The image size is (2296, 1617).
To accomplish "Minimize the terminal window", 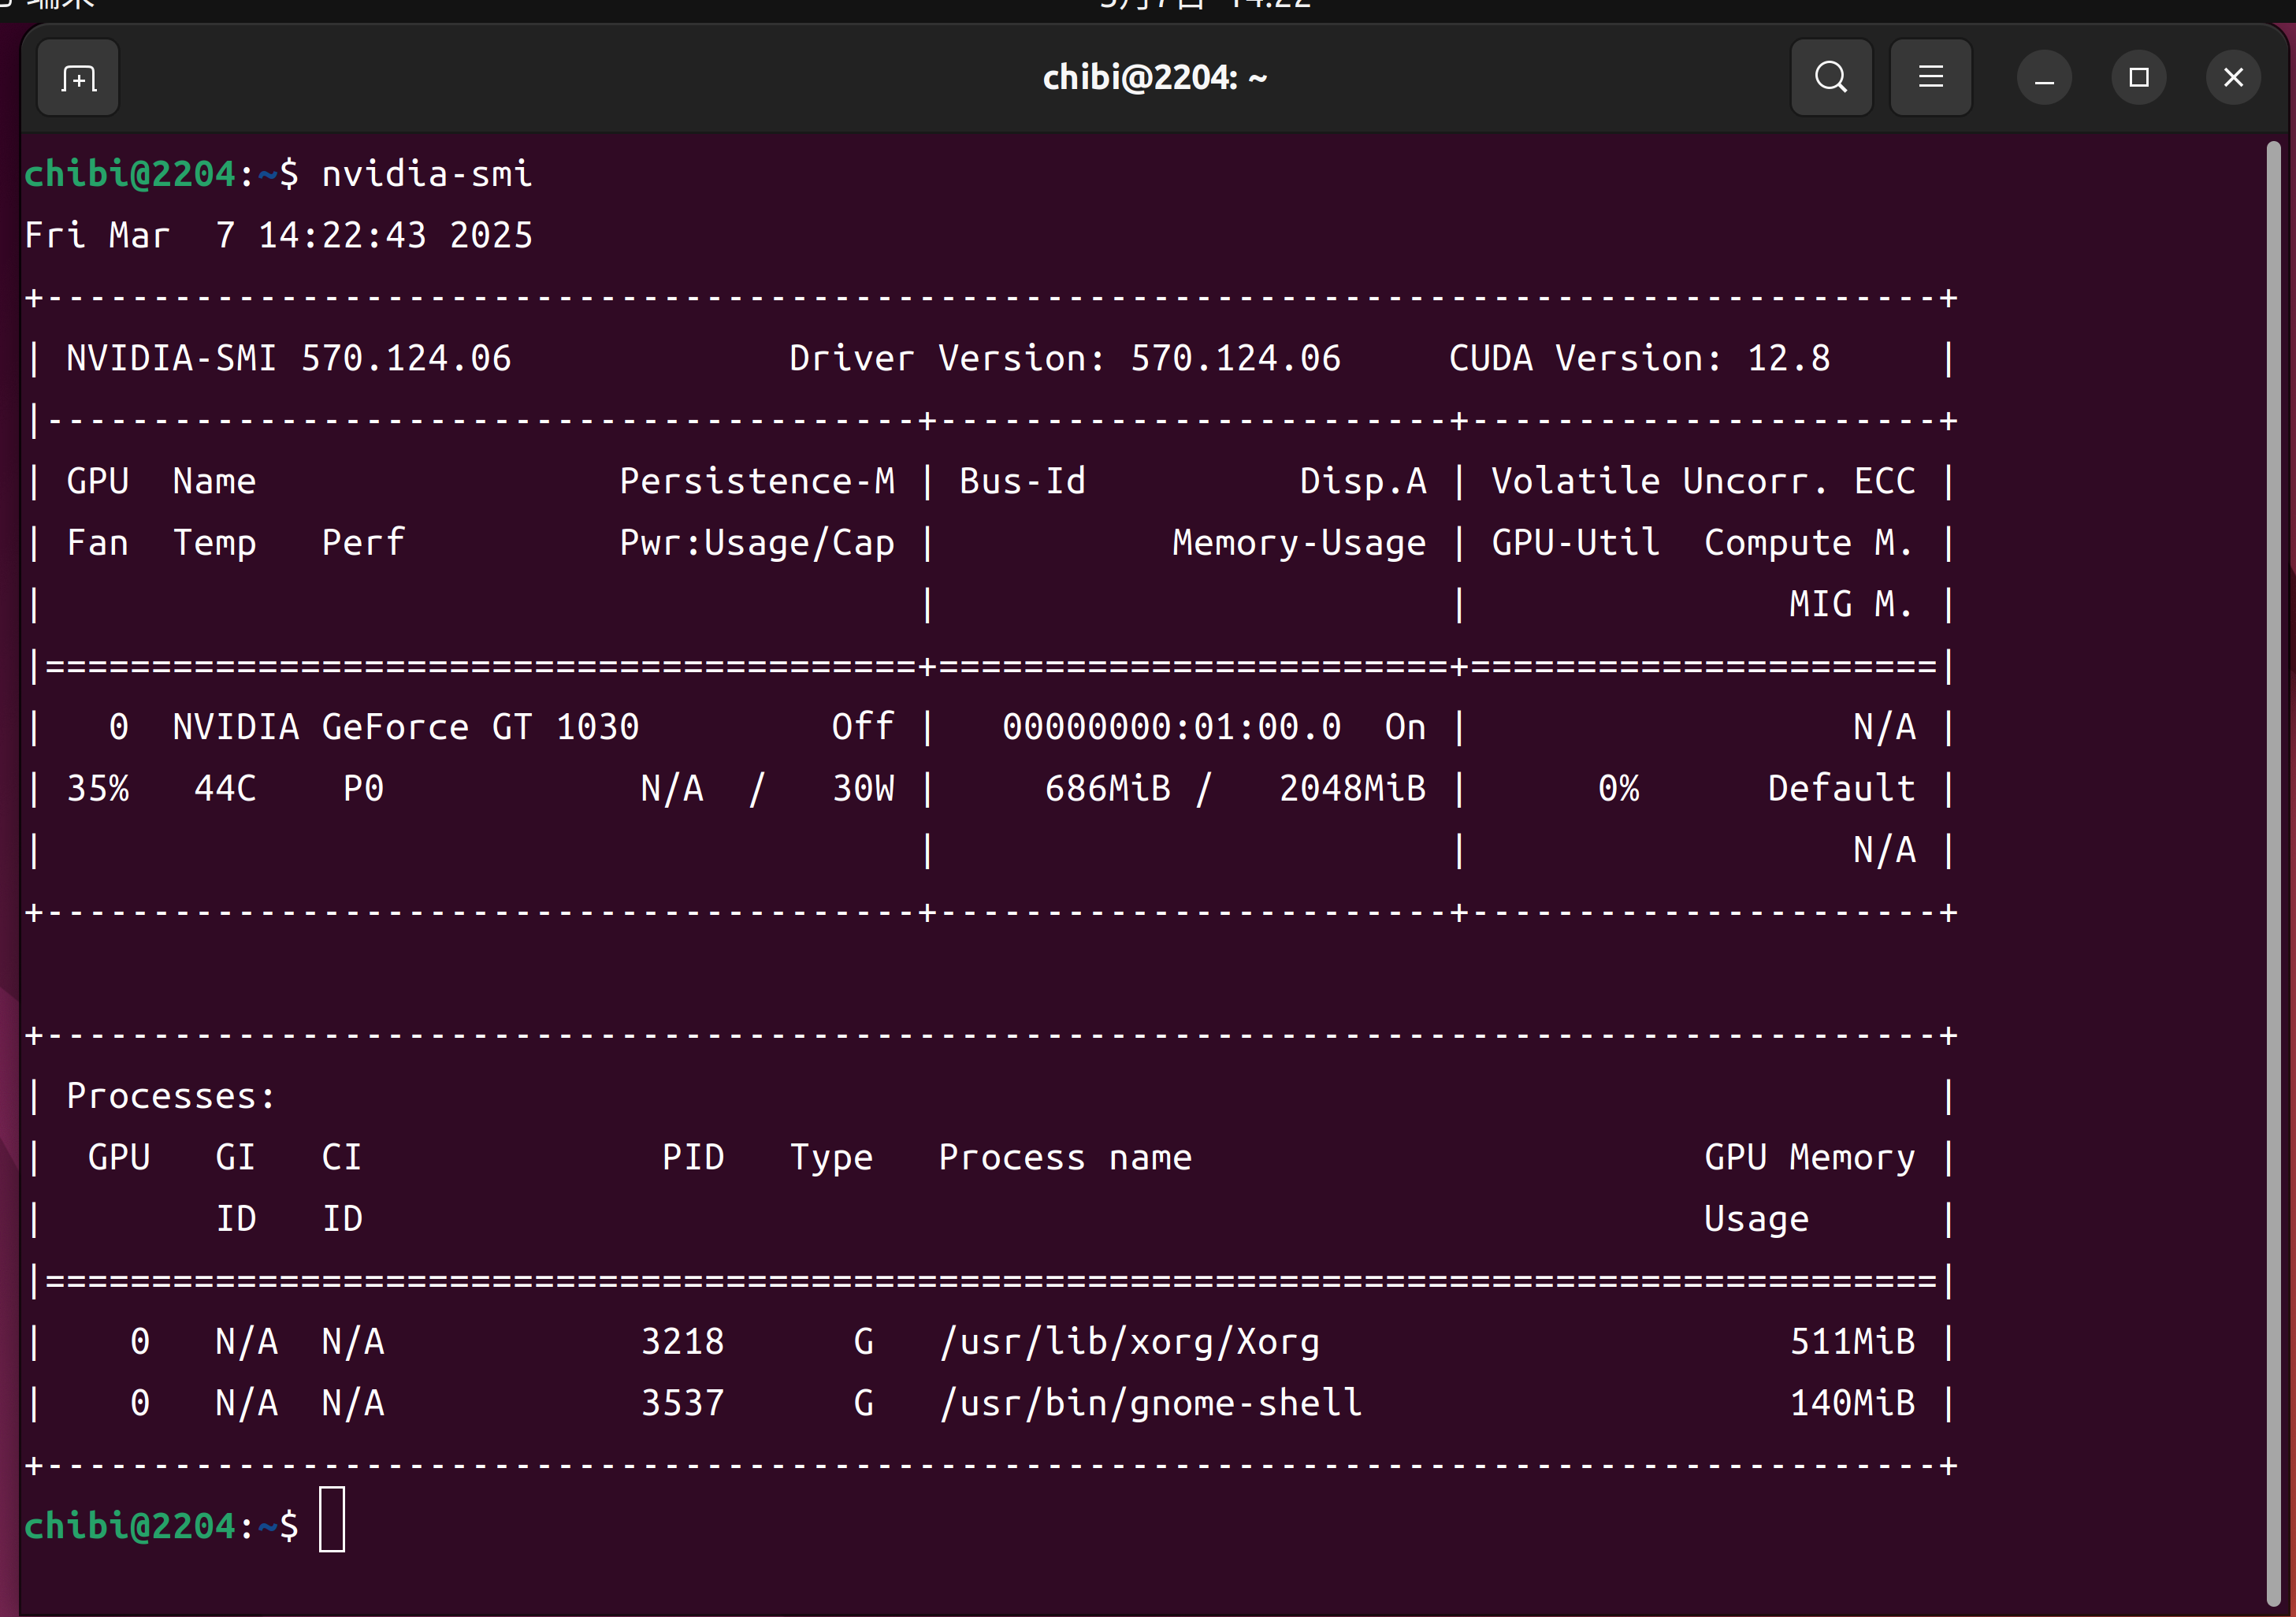I will (x=2044, y=78).
